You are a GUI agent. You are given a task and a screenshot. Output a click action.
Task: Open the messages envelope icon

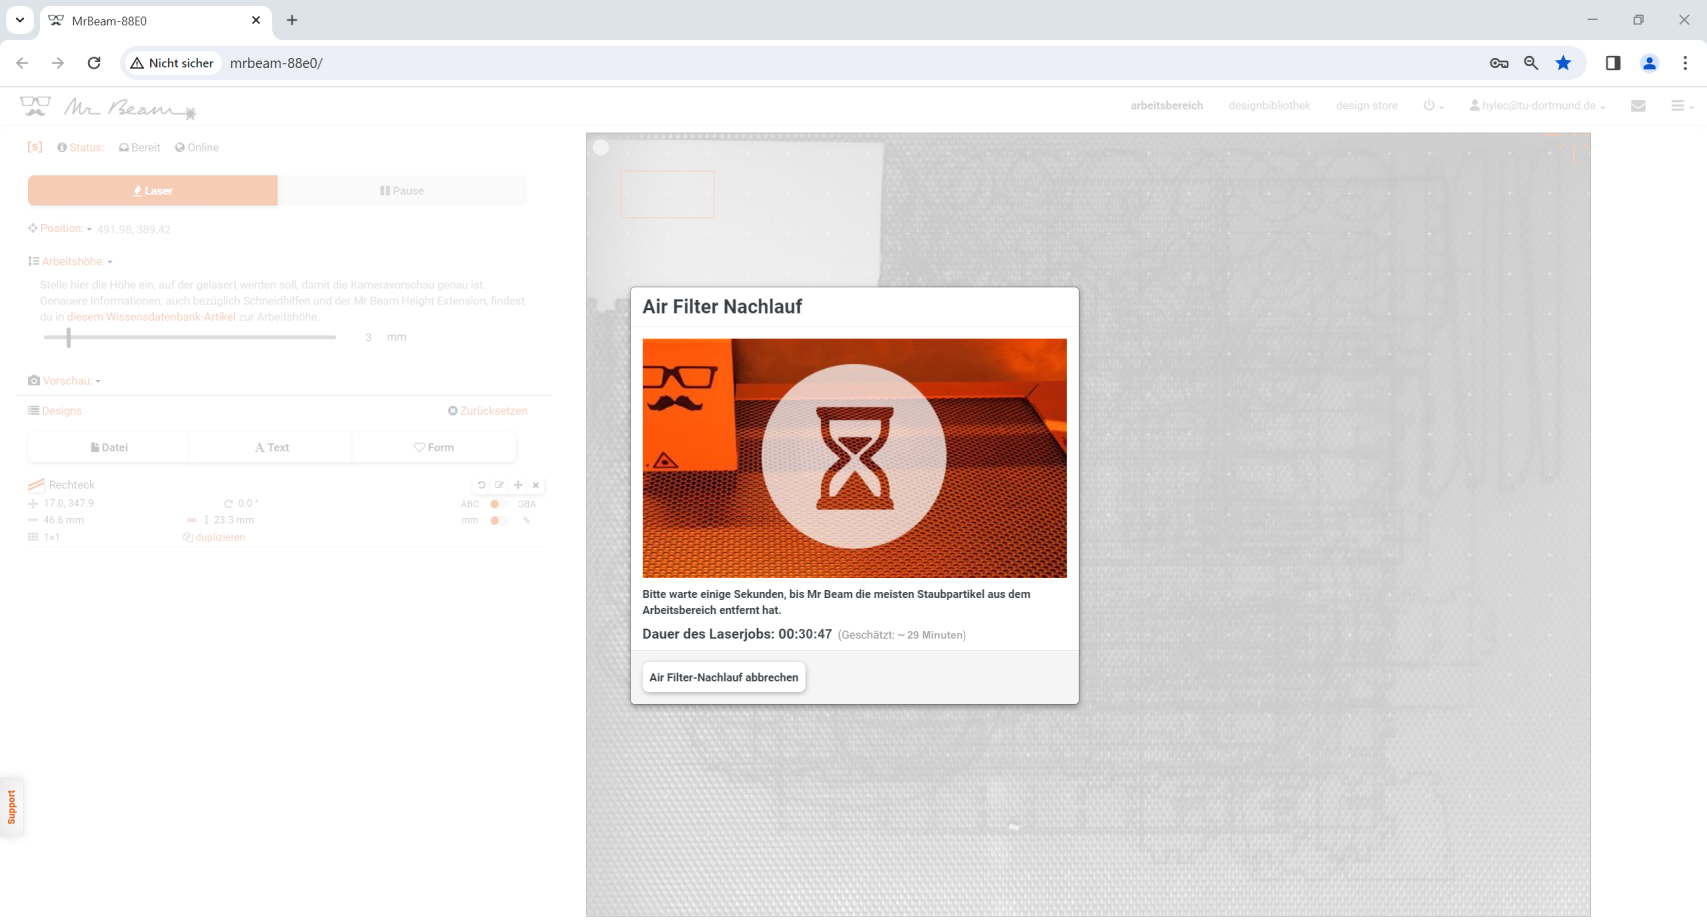[x=1638, y=105]
